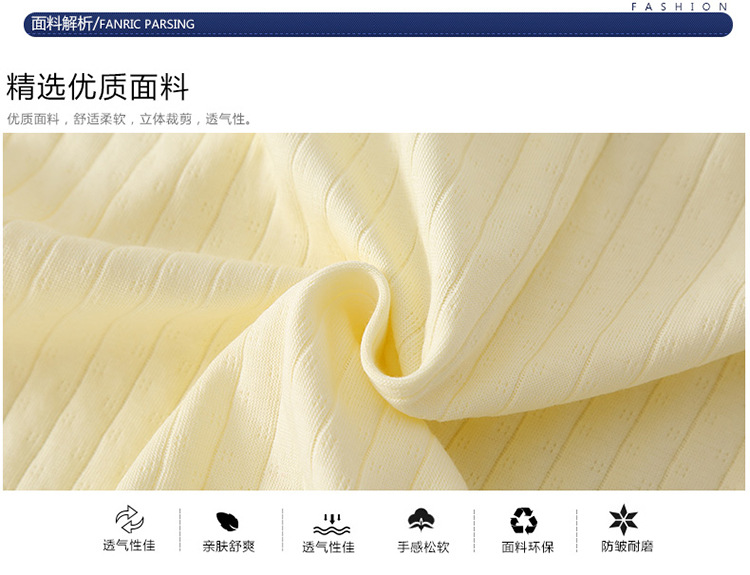Click the 透气性佳 label under the circular arrows

(129, 545)
